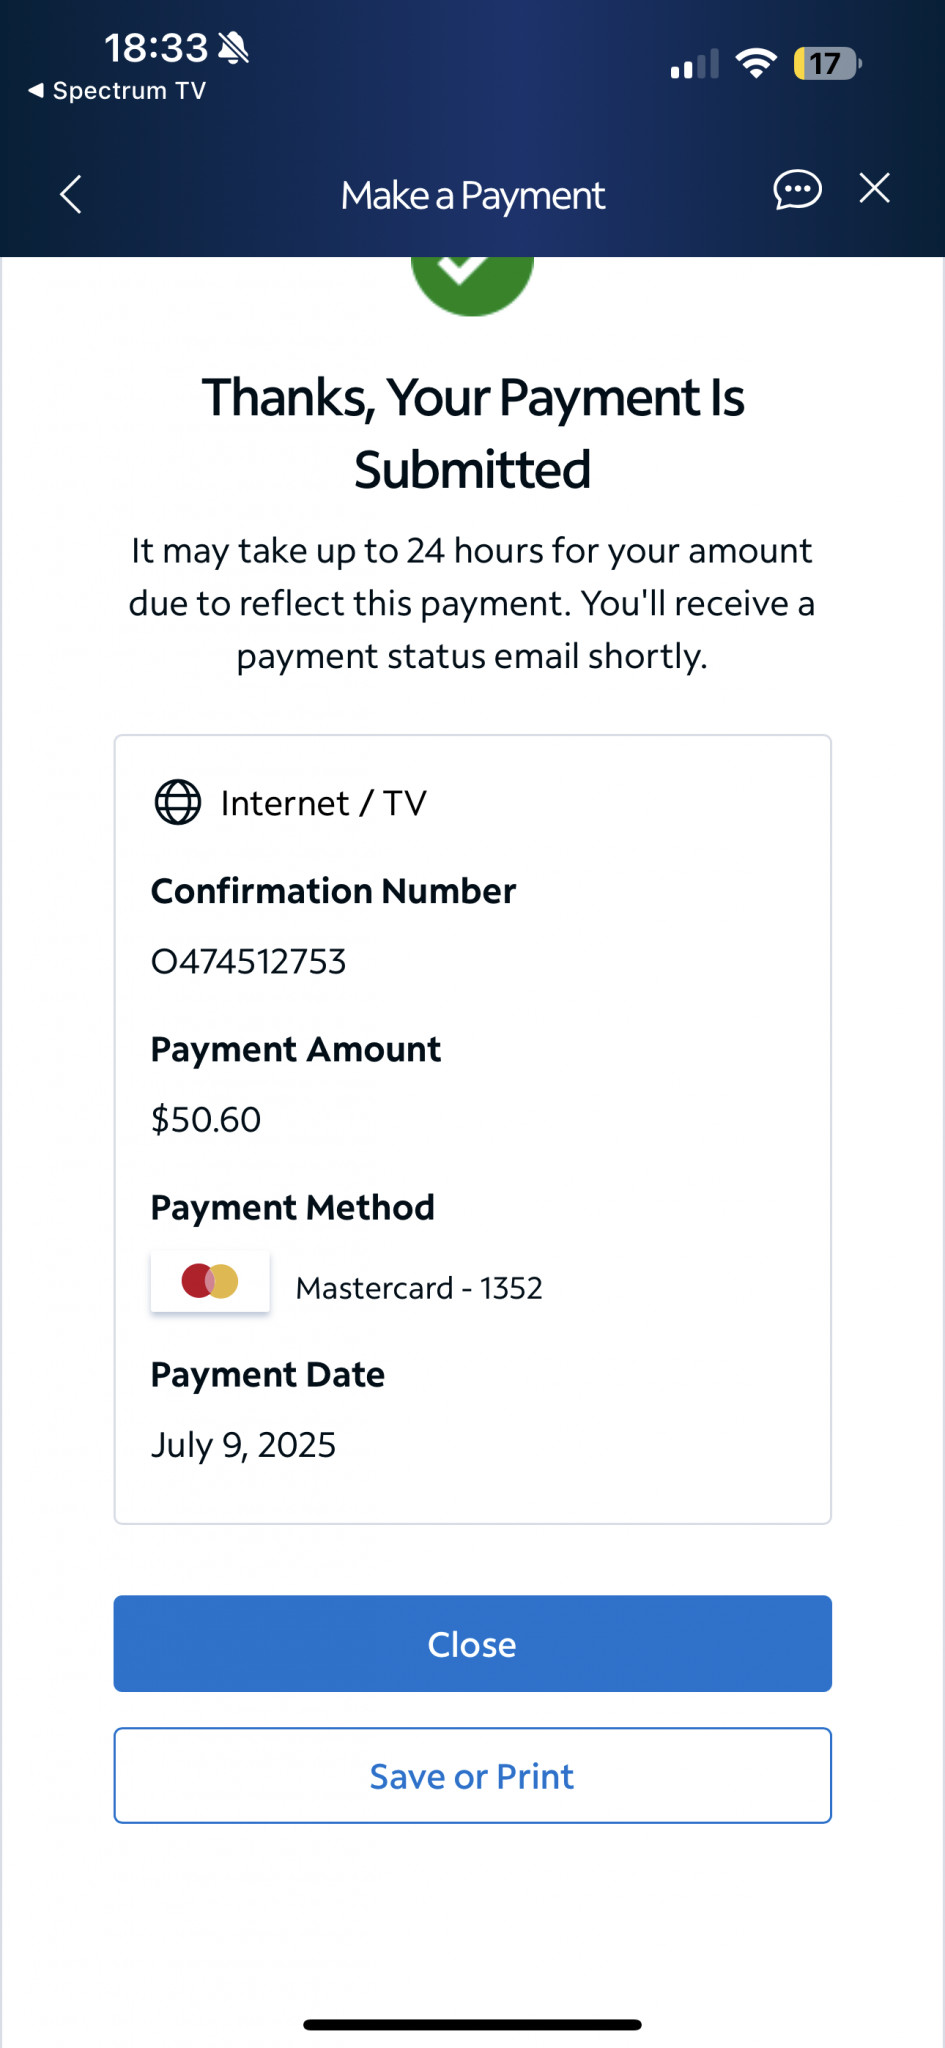945x2048 pixels.
Task: Tap the $50.60 payment amount
Action: click(x=206, y=1120)
